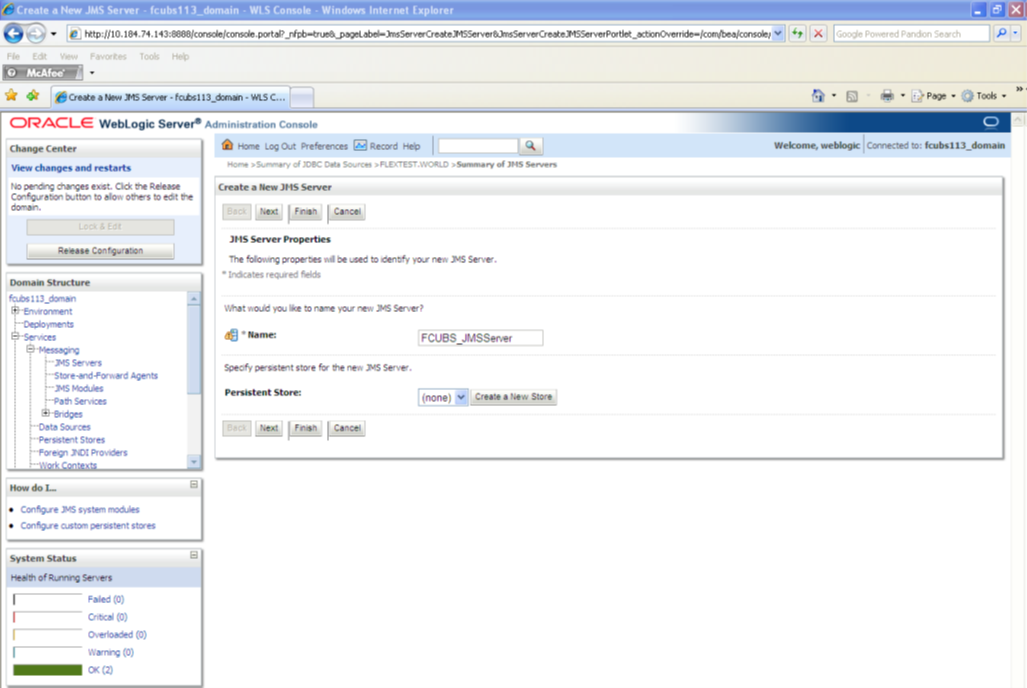This screenshot has height=688, width=1027.
Task: Open the McAfee toolbar dropdown arrow
Action: pos(92,73)
